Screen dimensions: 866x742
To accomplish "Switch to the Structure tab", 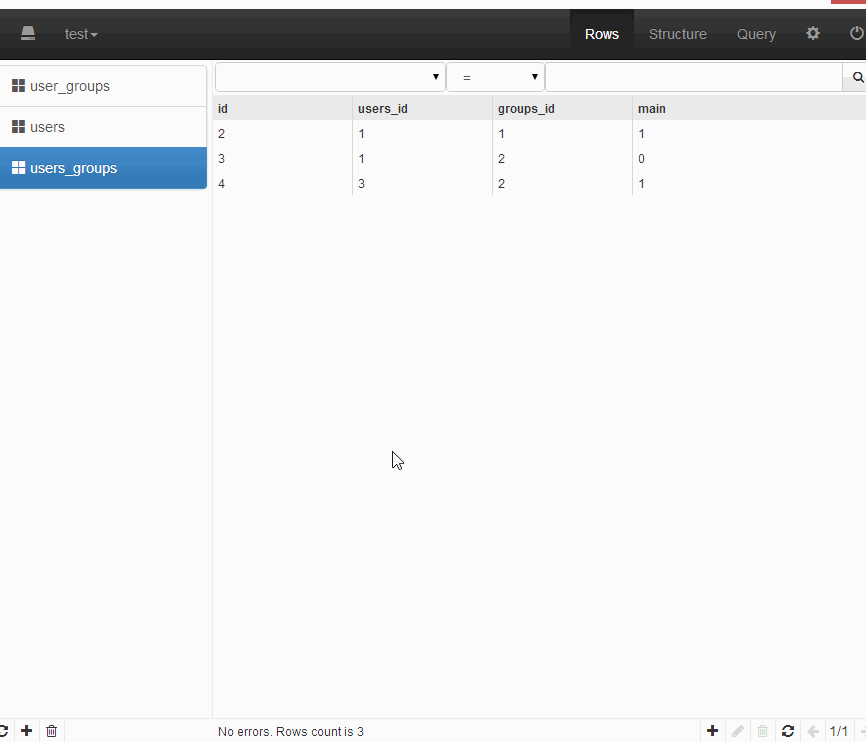I will coord(678,34).
